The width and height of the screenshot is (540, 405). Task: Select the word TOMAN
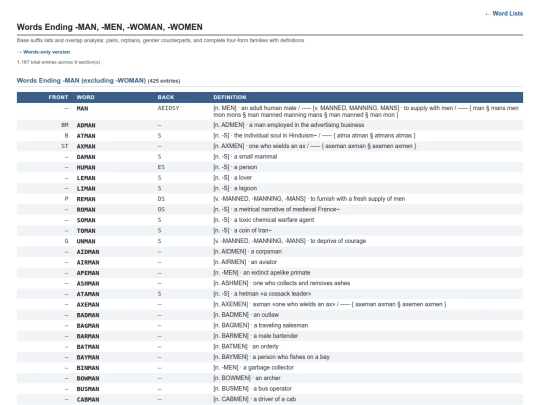point(86,231)
